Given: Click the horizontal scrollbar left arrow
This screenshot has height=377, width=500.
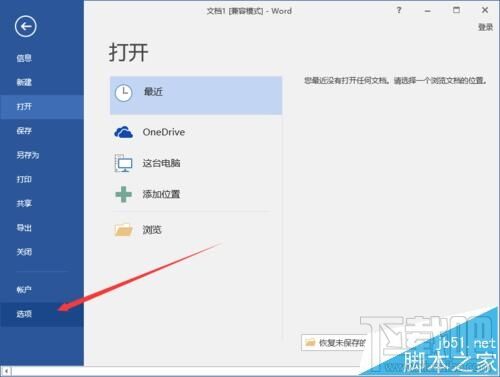Looking at the screenshot, I should pos(6,371).
